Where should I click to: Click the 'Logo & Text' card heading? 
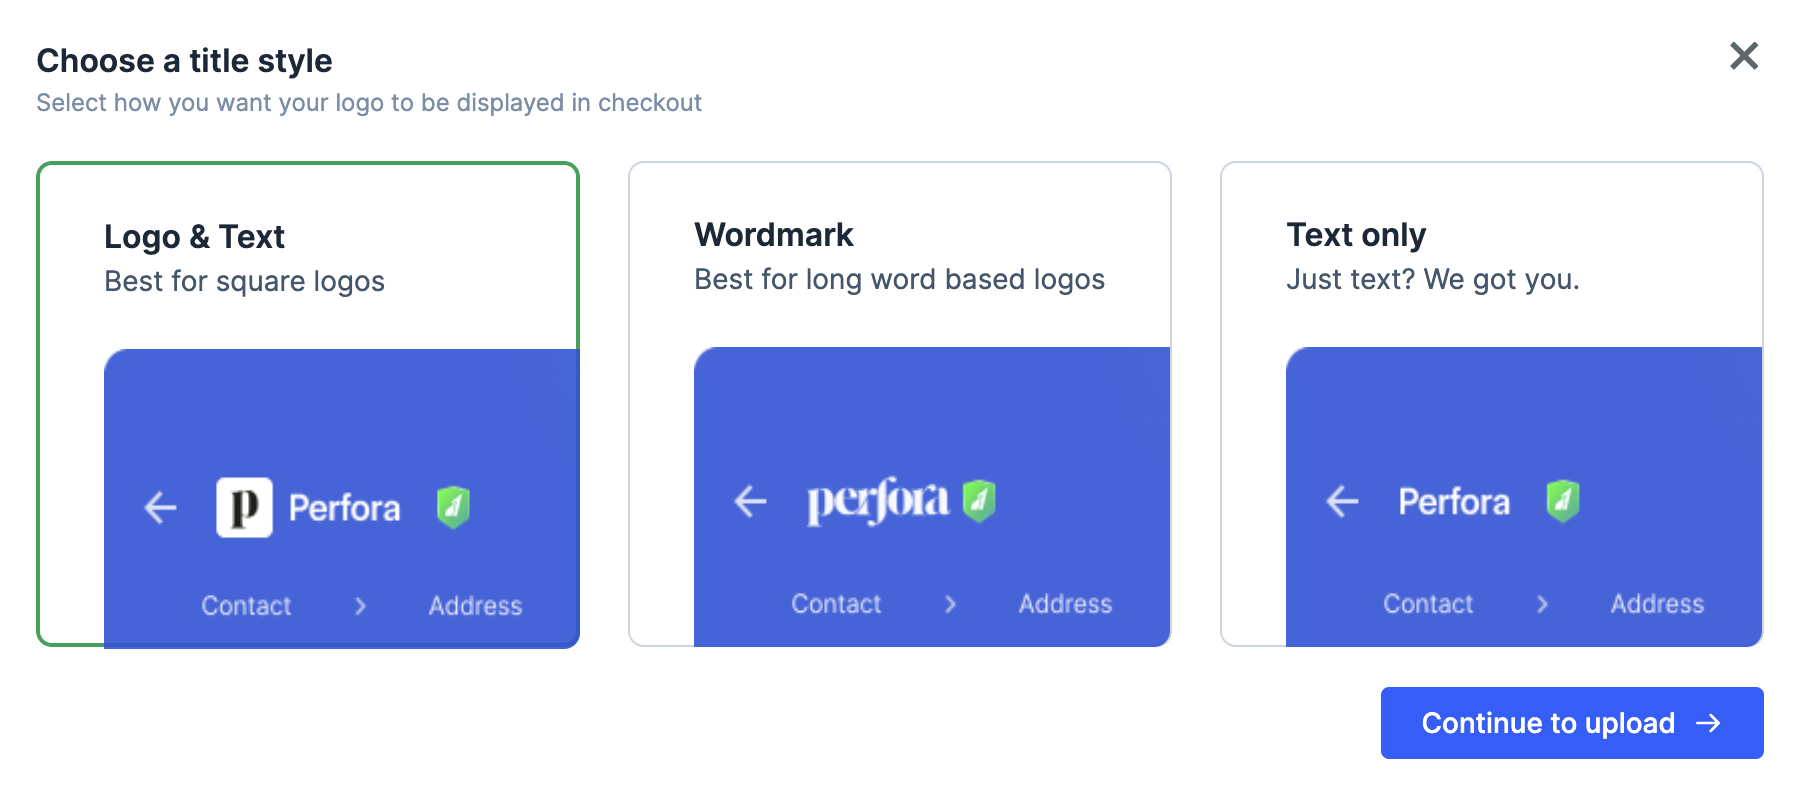[x=195, y=237]
